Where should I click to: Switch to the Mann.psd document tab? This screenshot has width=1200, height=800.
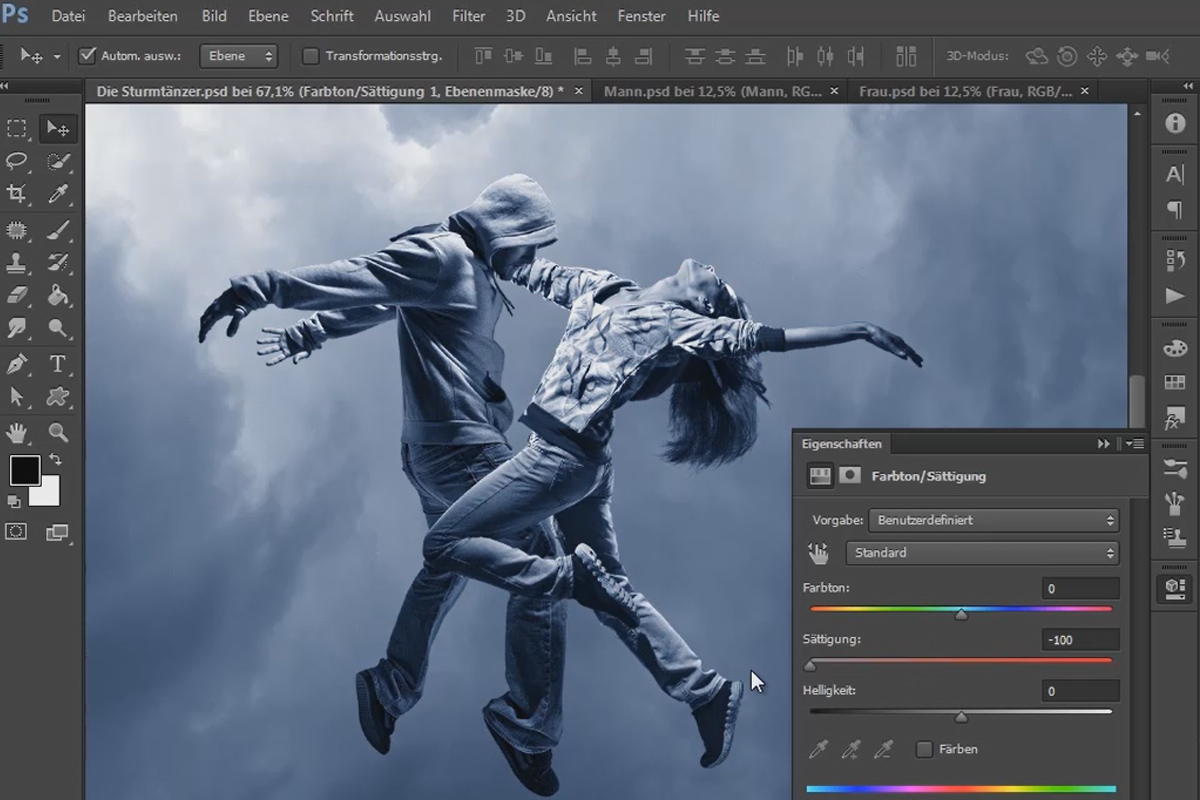click(x=714, y=91)
